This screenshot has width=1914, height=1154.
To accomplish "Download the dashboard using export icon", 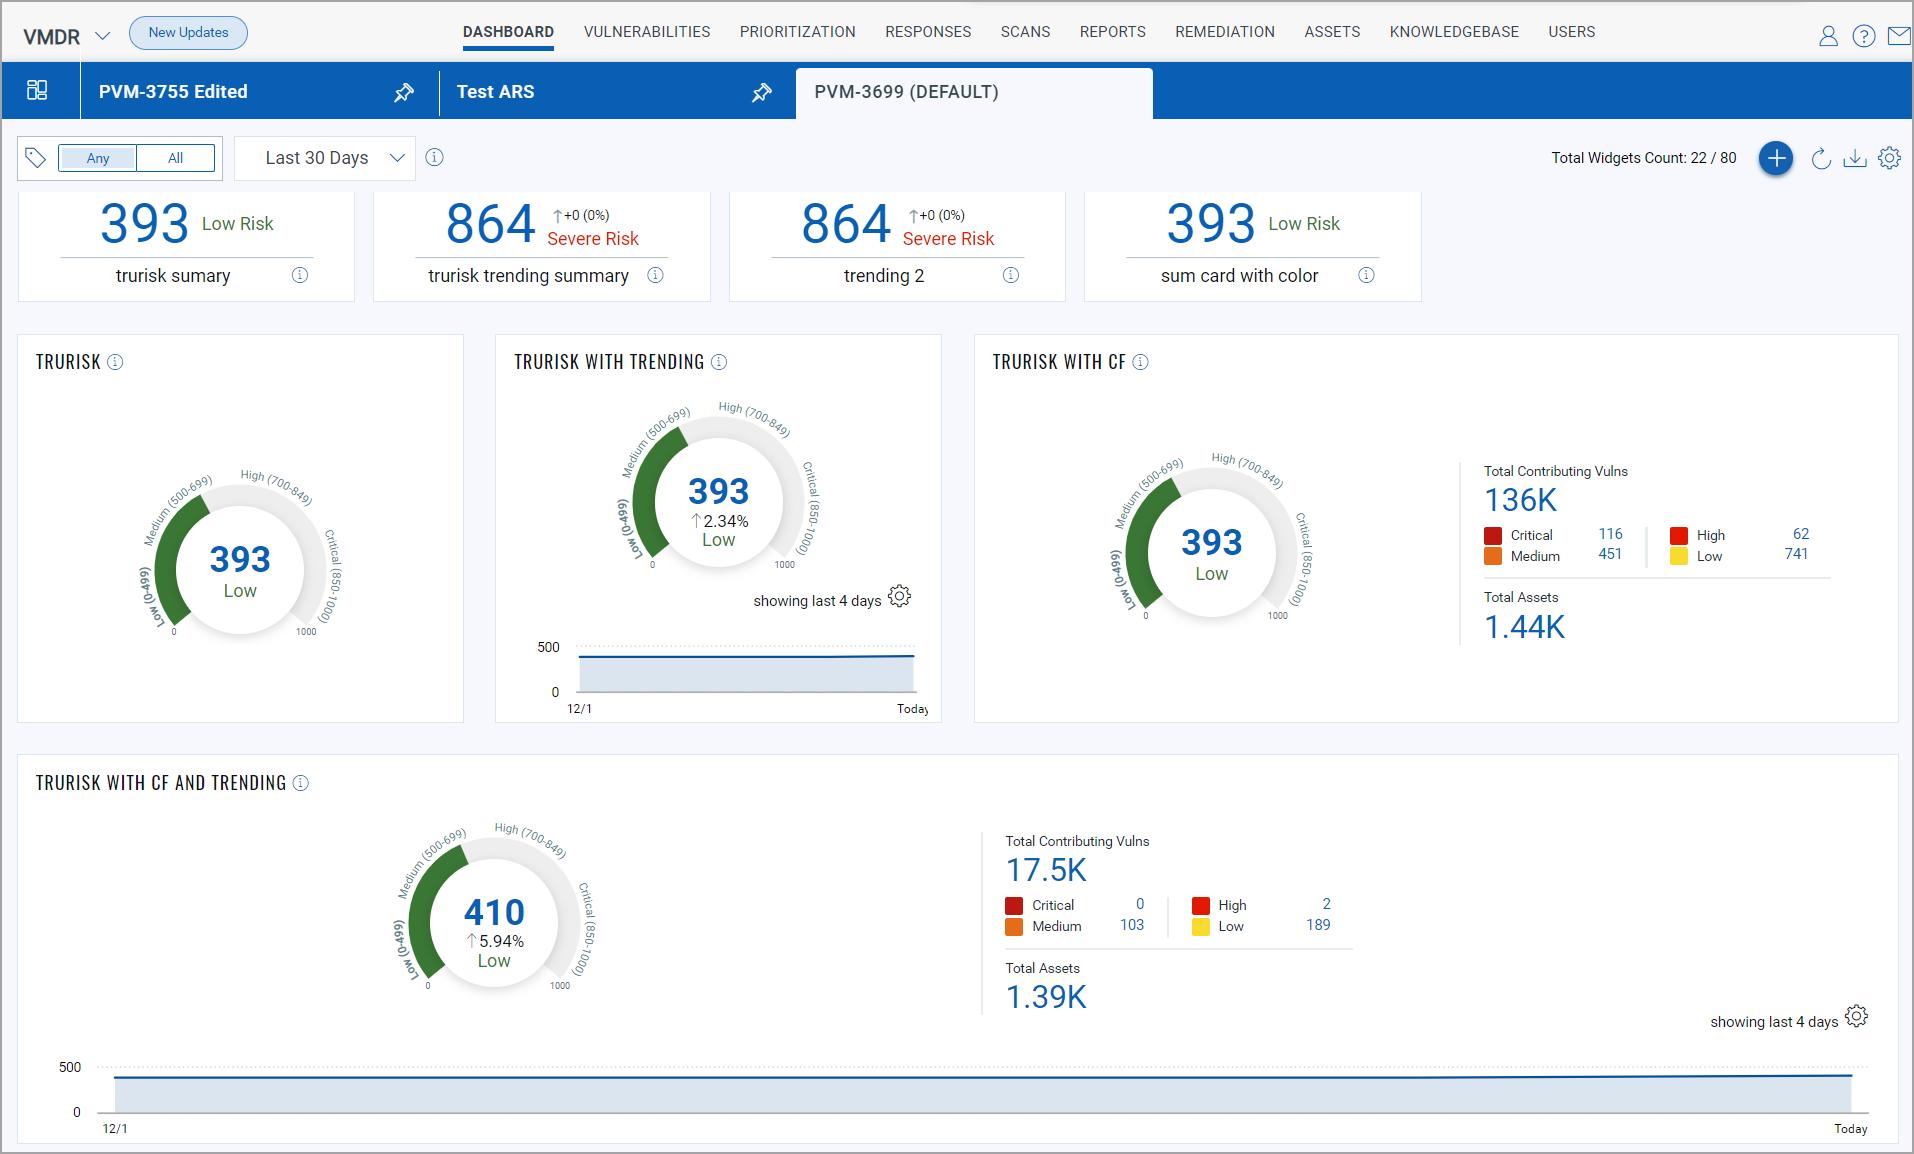I will coord(1855,158).
